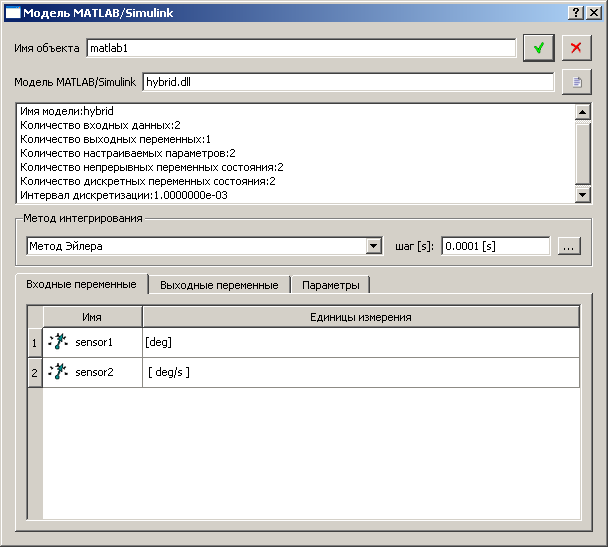Click the line Количество настраиваемых параметров:2
The width and height of the screenshot is (608, 547).
point(128,153)
